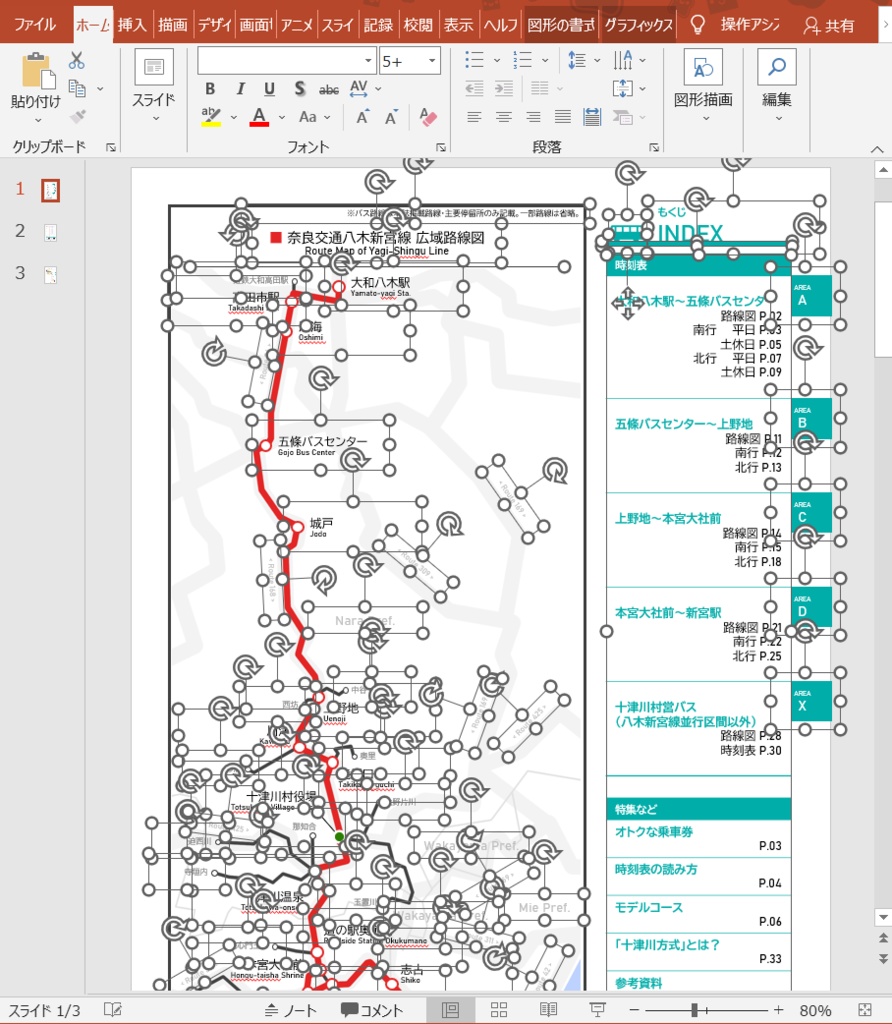
Task: Click the Share (共有) button
Action: (829, 25)
